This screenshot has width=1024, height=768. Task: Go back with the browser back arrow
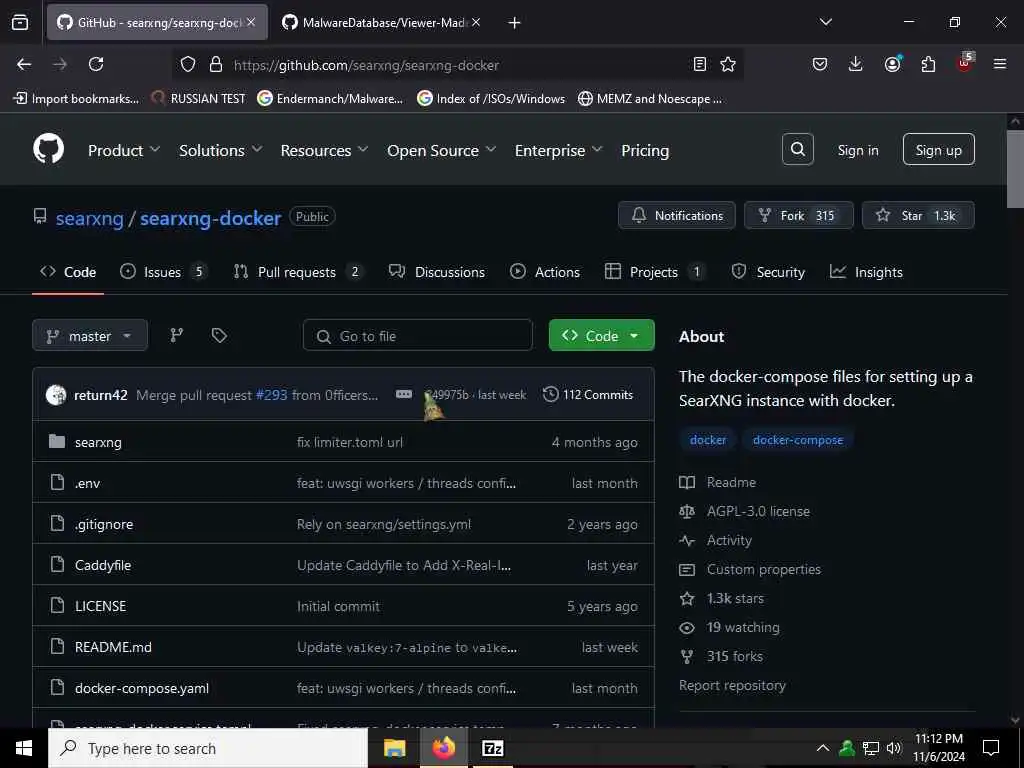(x=24, y=64)
